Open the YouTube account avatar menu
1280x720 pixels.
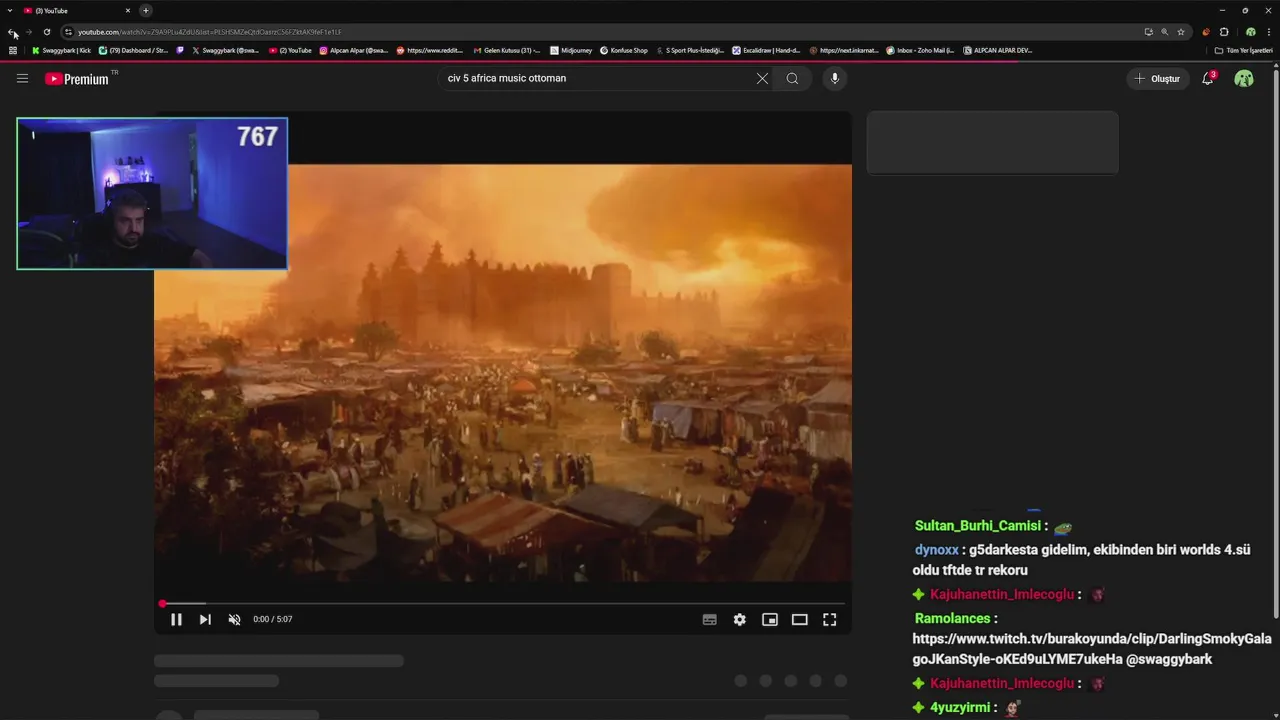coord(1244,78)
